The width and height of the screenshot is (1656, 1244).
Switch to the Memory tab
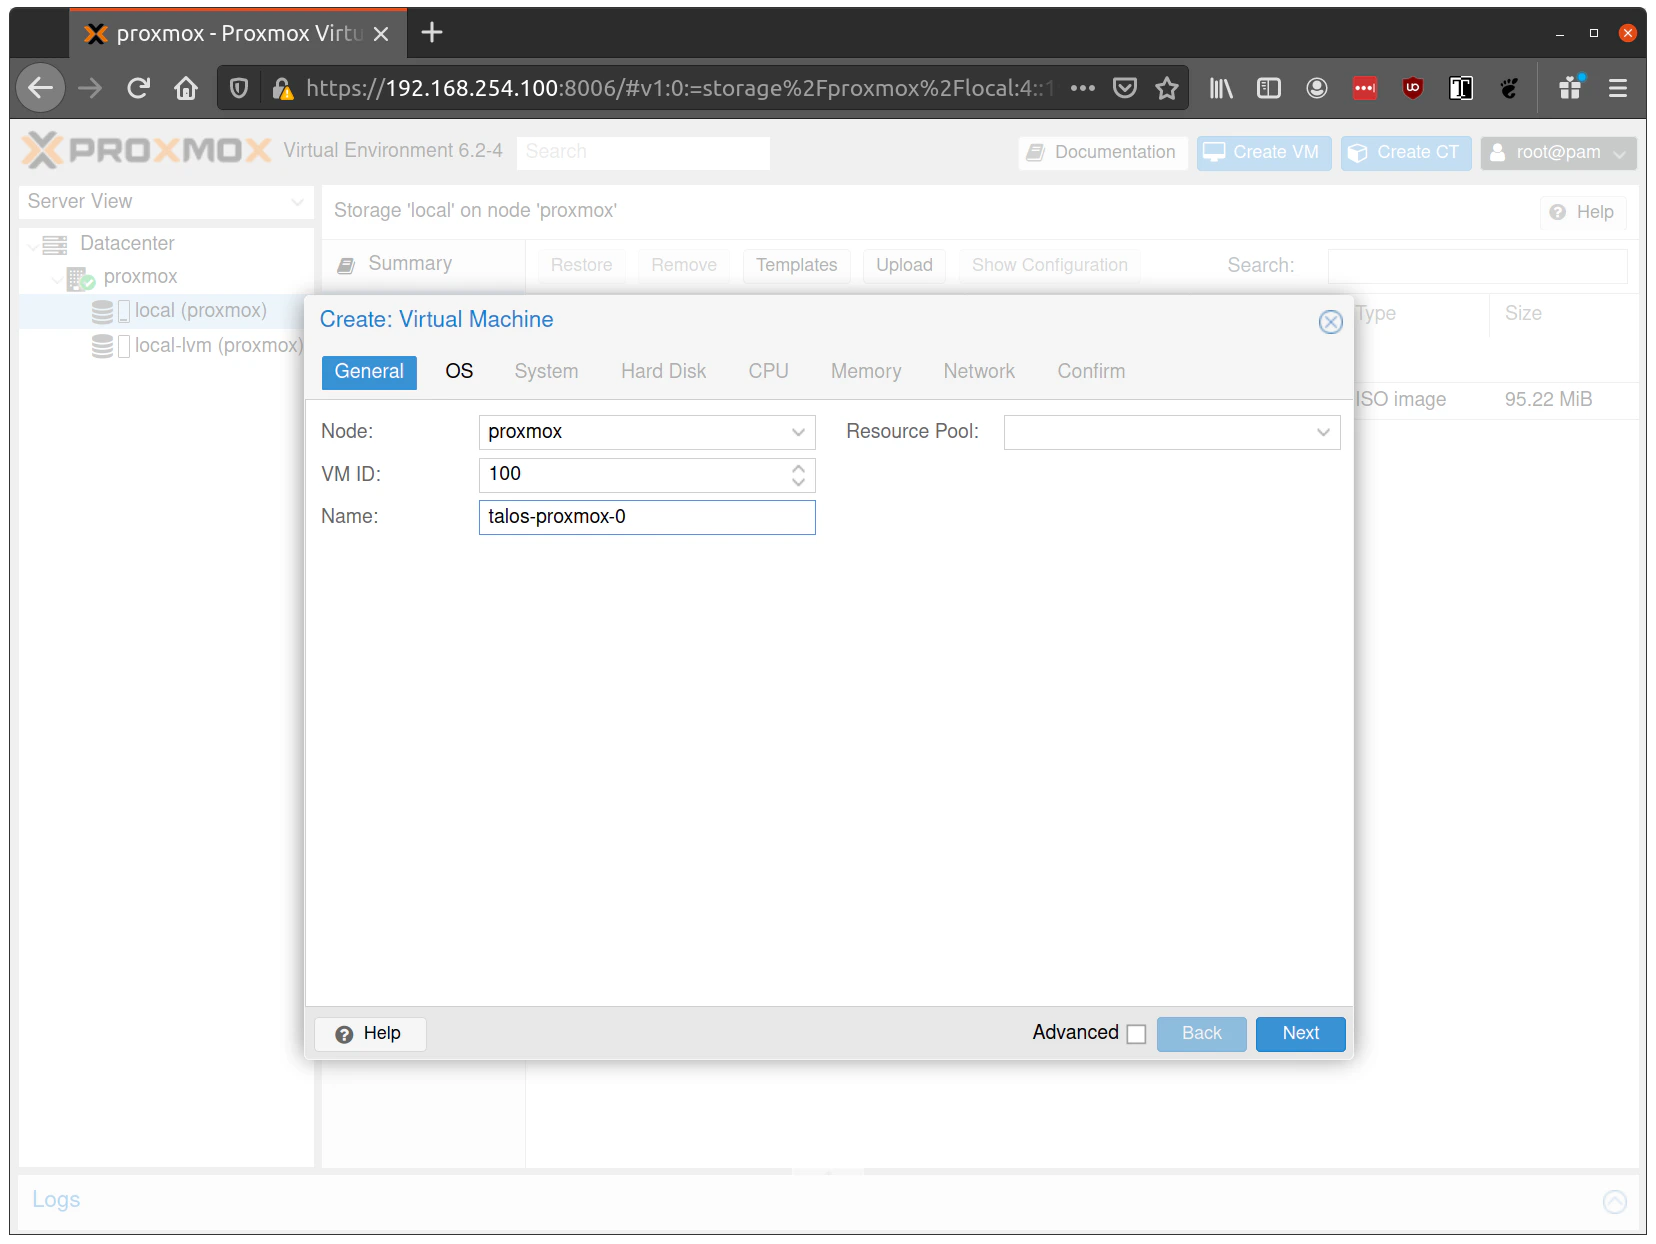[x=866, y=372]
